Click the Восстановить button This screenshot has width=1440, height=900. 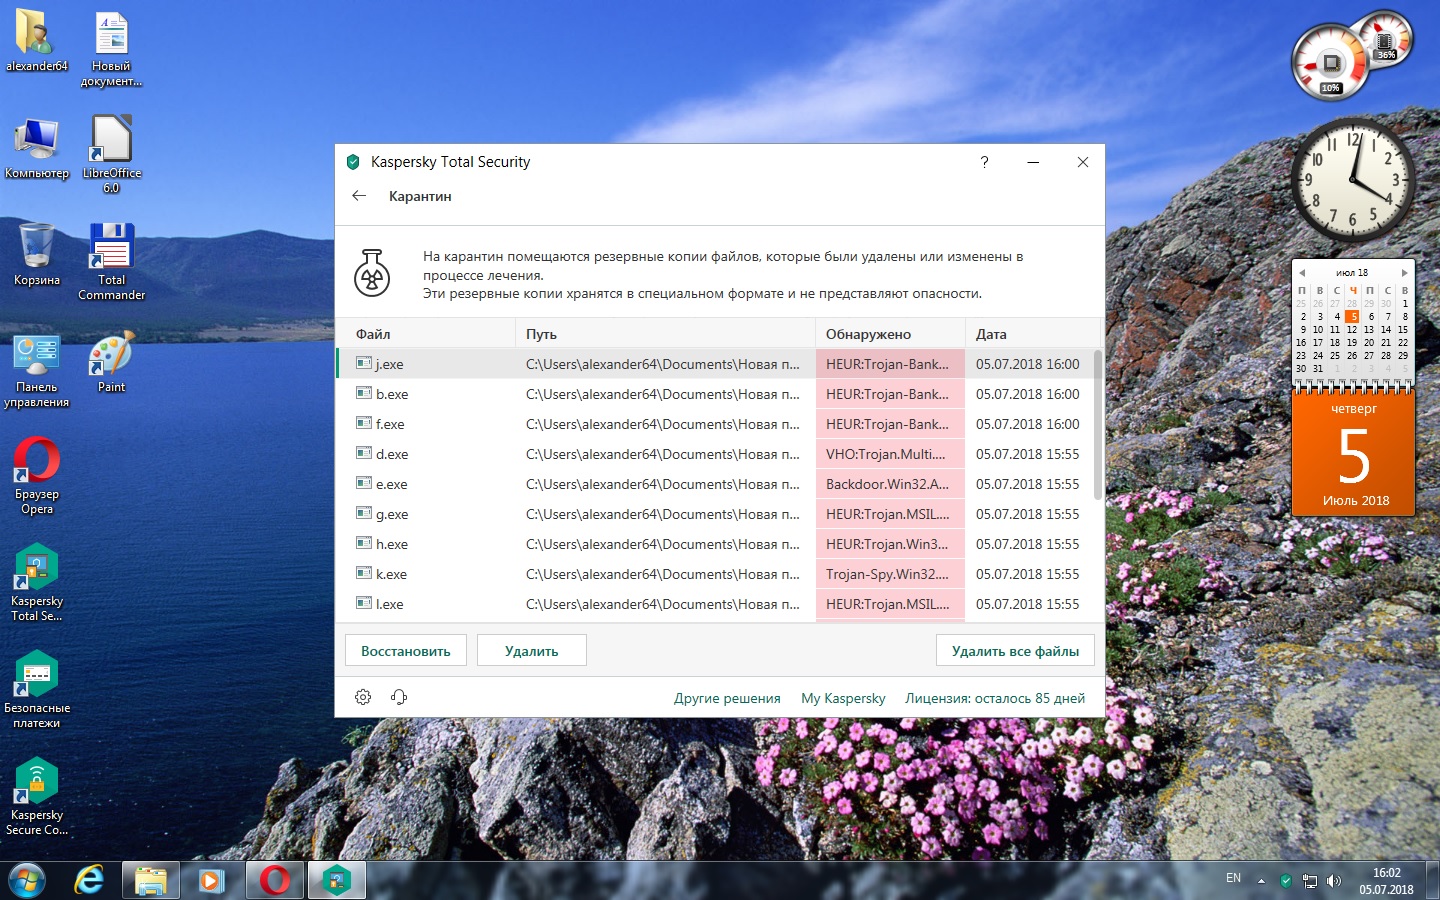pyautogui.click(x=406, y=651)
